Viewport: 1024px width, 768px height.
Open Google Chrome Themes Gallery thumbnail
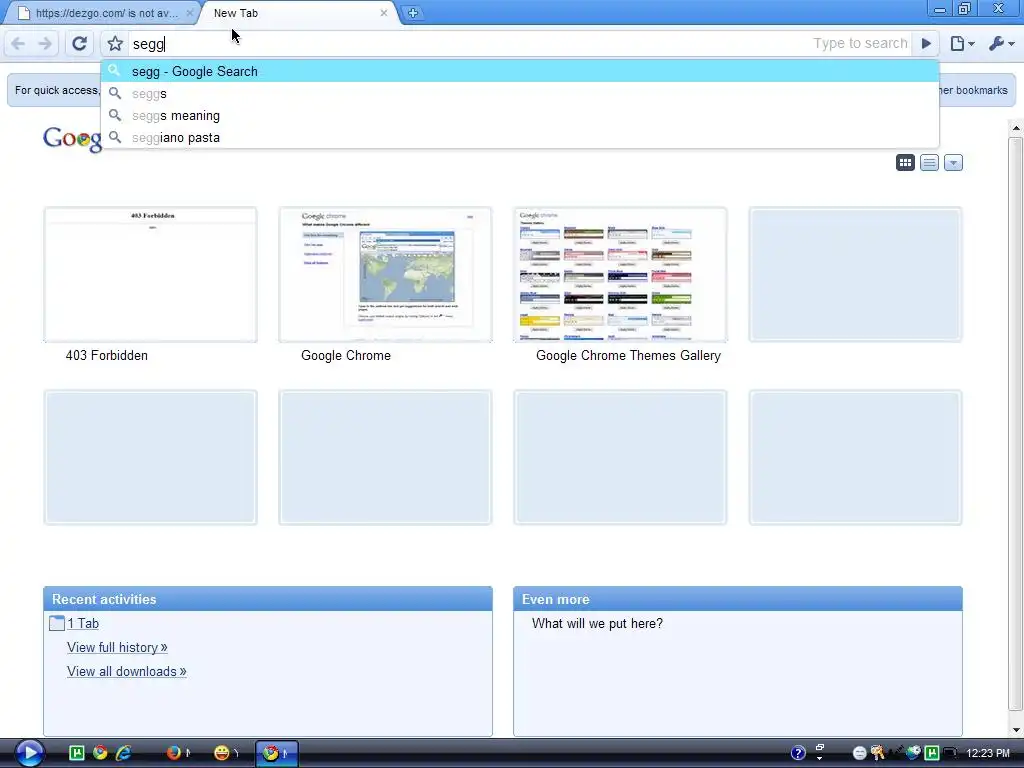620,275
